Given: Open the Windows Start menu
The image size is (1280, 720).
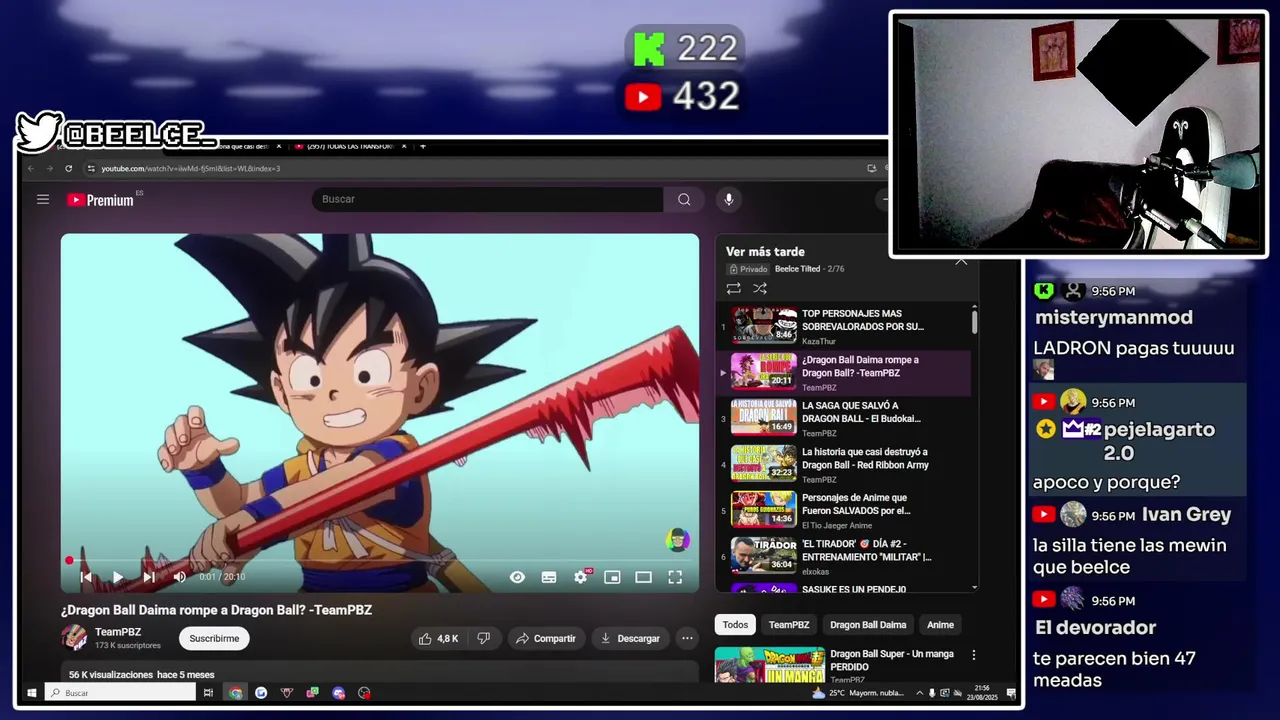Looking at the screenshot, I should coord(31,693).
